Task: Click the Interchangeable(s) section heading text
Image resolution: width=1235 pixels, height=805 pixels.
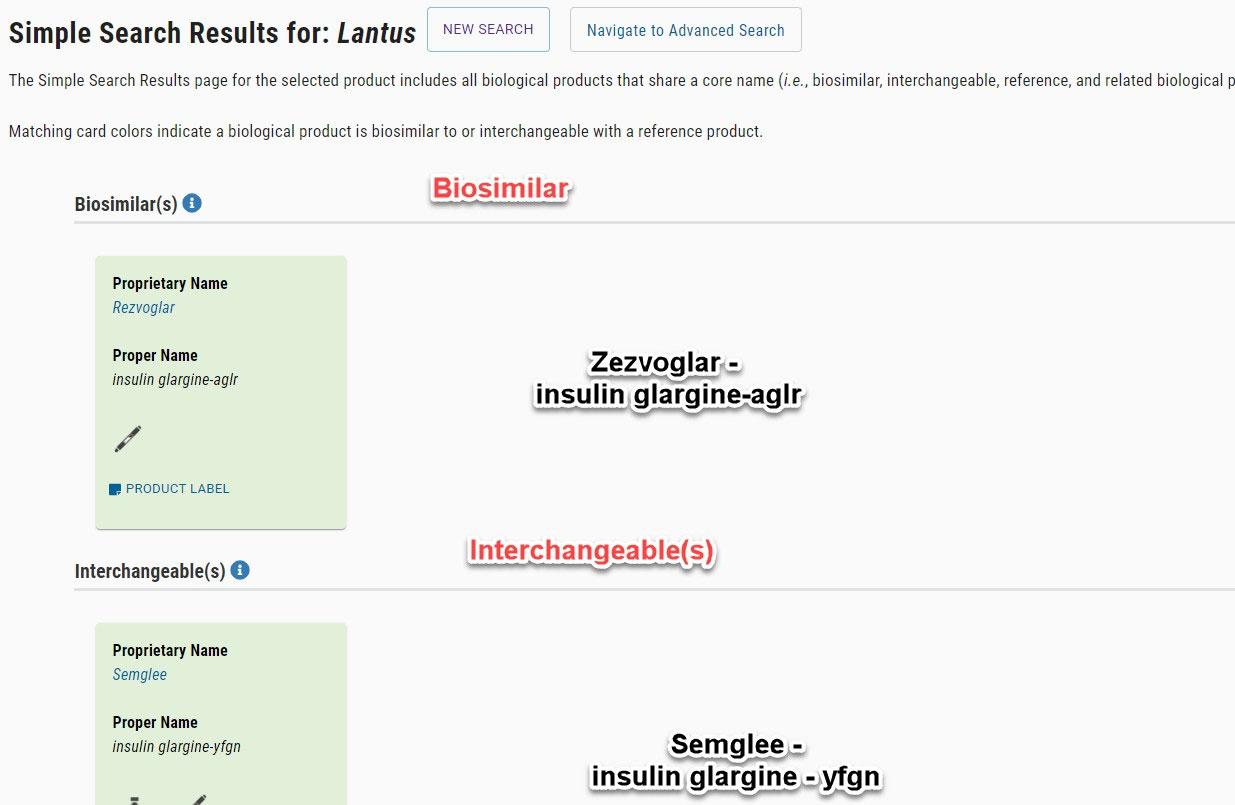Action: (150, 571)
